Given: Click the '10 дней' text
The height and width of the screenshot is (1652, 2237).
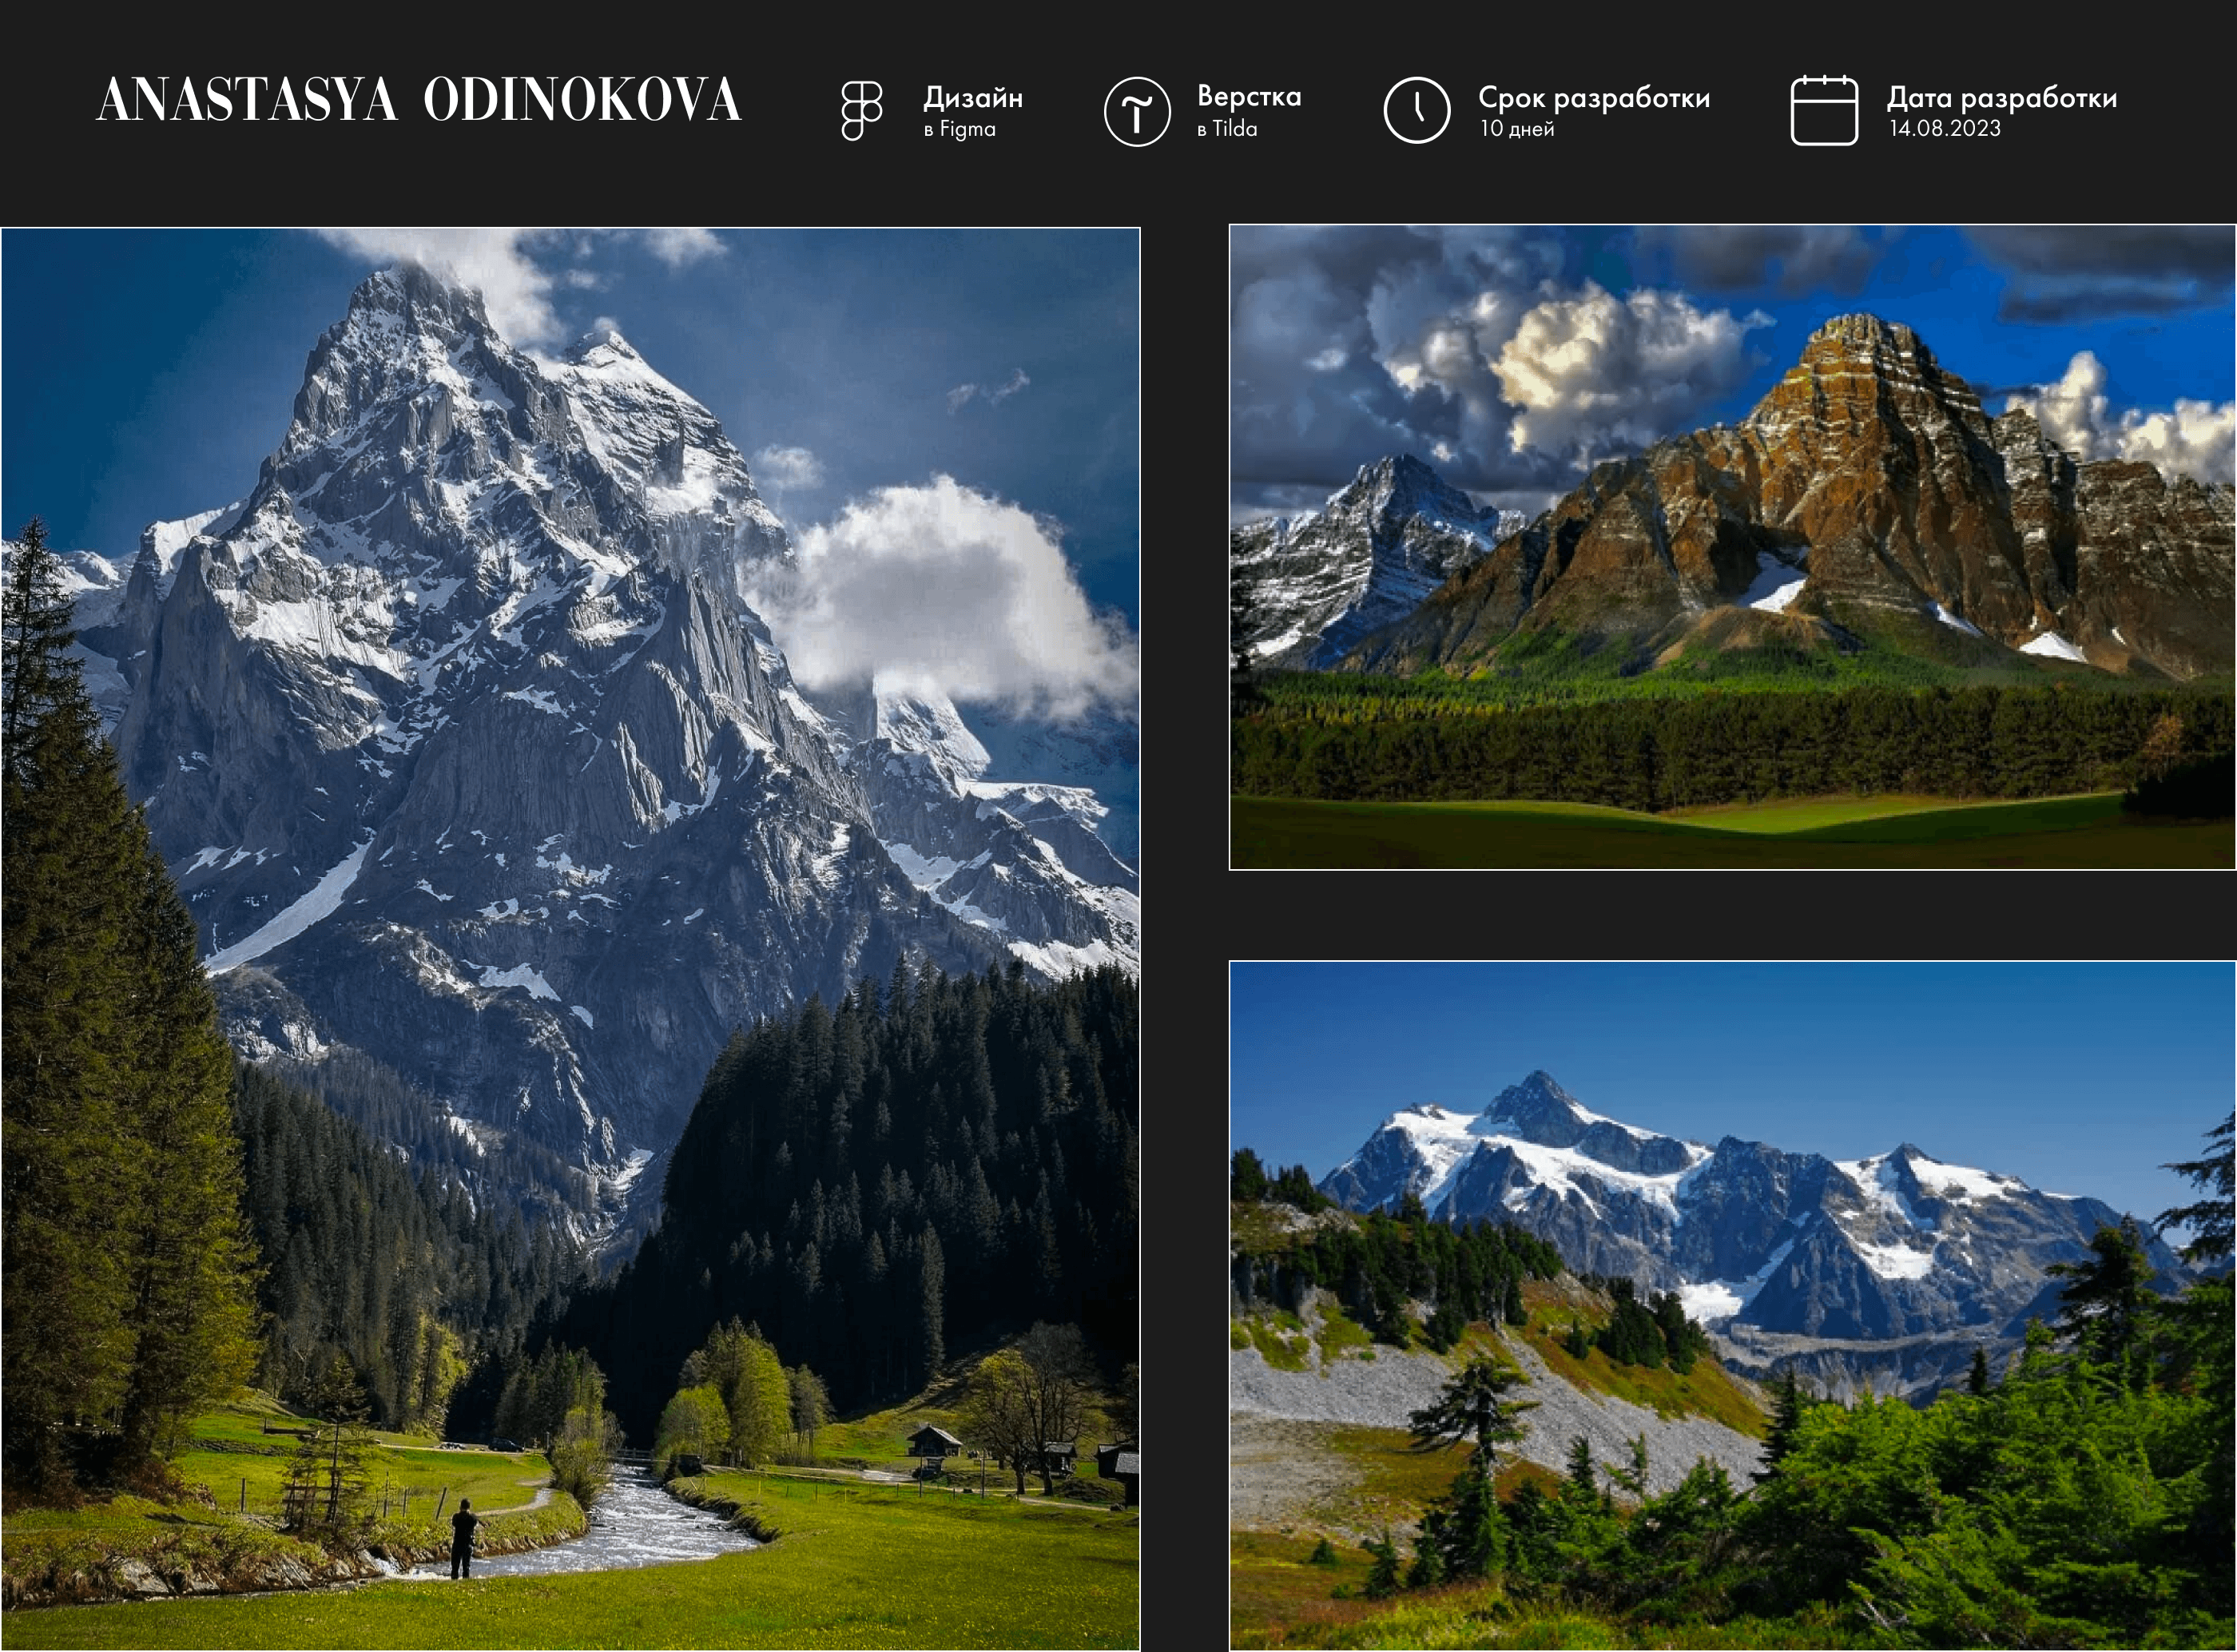Looking at the screenshot, I should tap(1516, 129).
